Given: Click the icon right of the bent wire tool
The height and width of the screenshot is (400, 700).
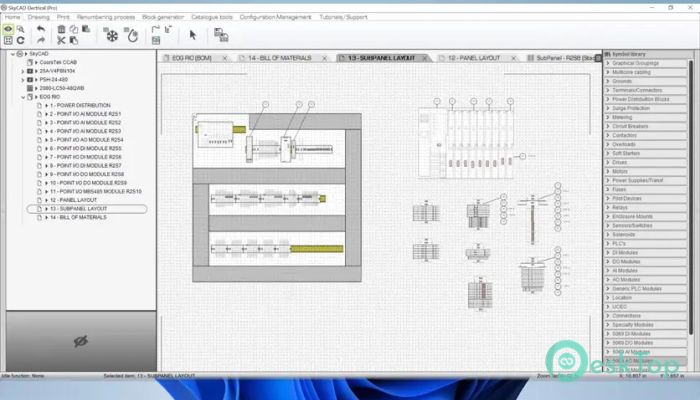Looking at the screenshot, I should [168, 29].
